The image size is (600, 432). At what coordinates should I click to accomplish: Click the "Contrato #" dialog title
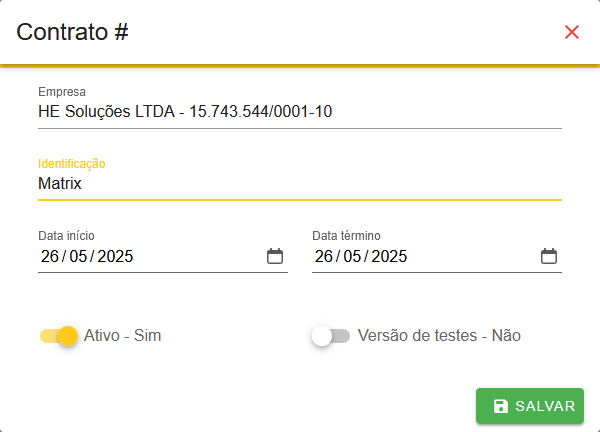point(72,32)
